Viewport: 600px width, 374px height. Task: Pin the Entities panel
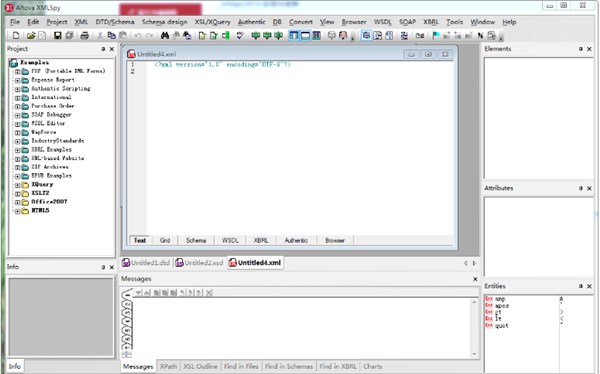(580, 286)
